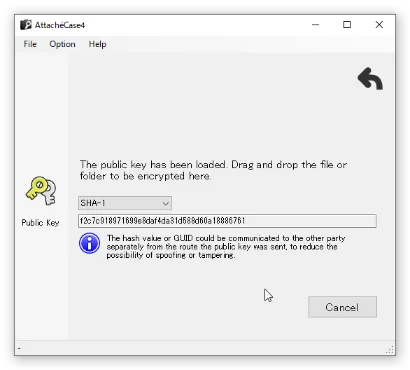Viewport: 410px width, 370px height.
Task: Open the Help menu
Action: tap(97, 44)
